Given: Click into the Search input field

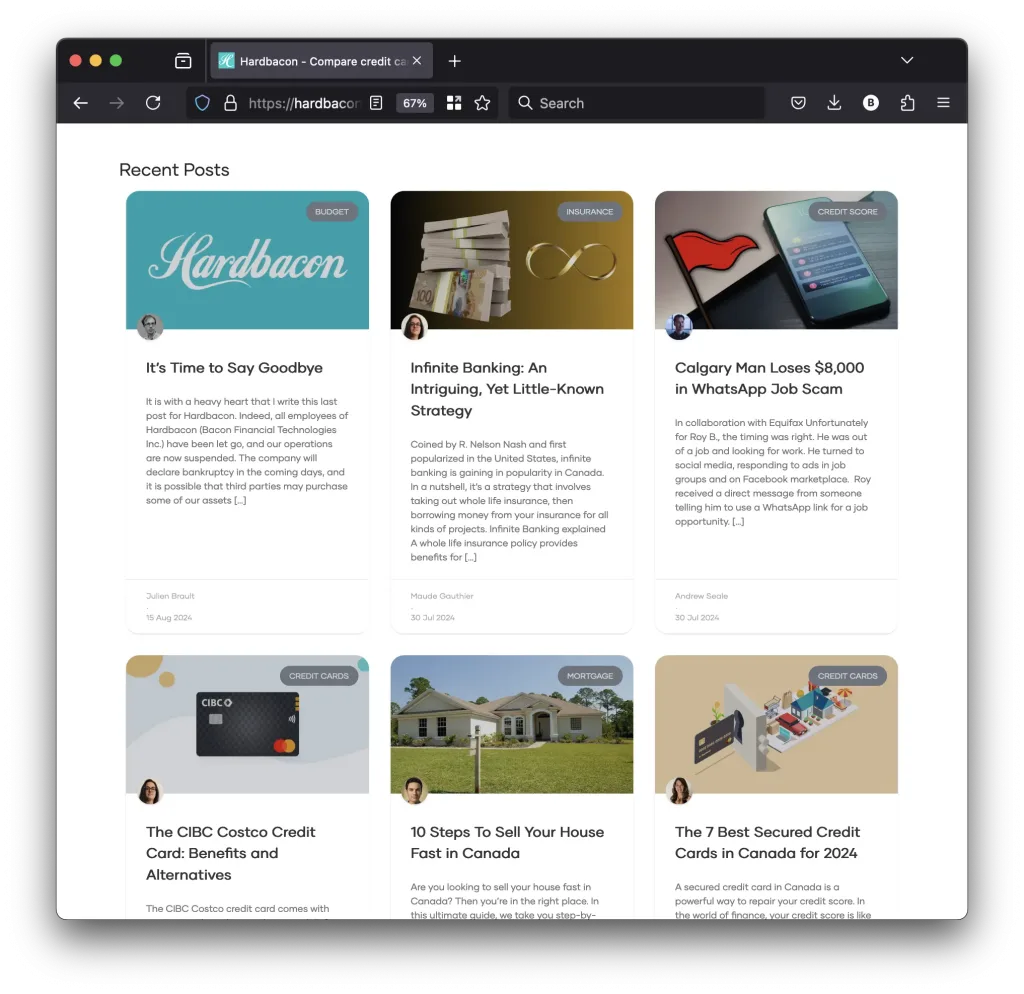Looking at the screenshot, I should (640, 103).
